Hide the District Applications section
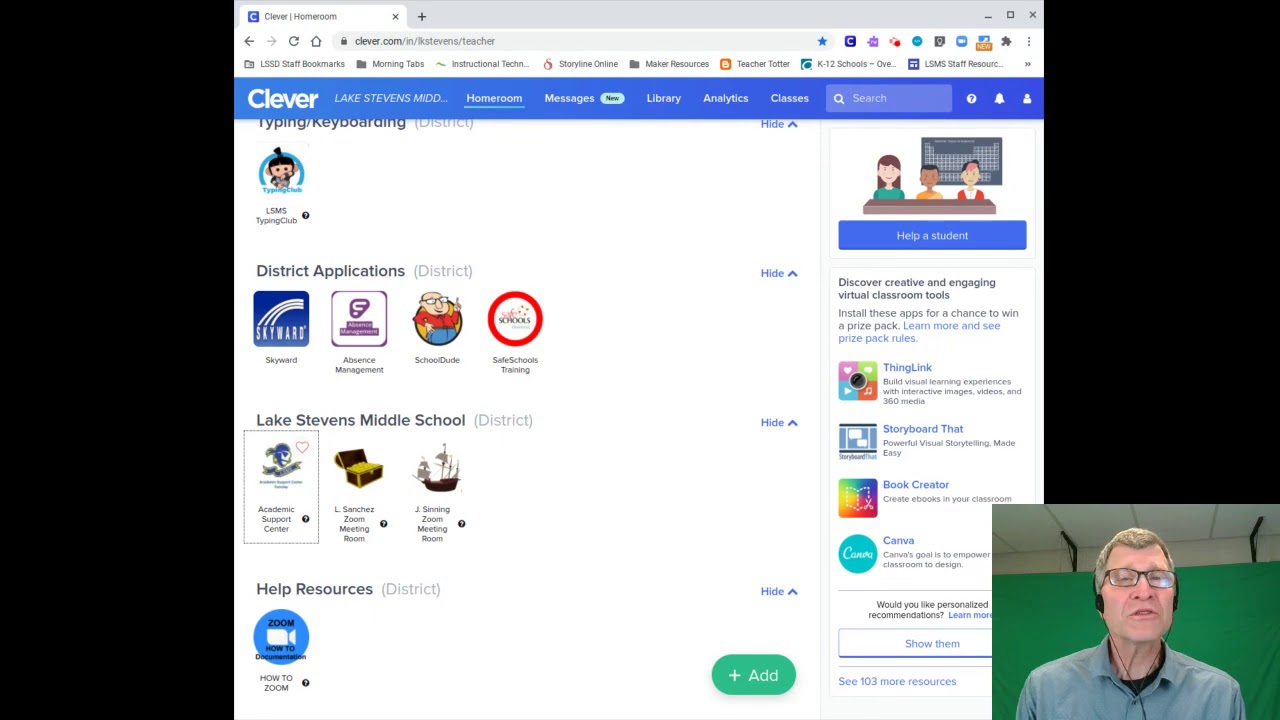The height and width of the screenshot is (720, 1280). pos(779,273)
